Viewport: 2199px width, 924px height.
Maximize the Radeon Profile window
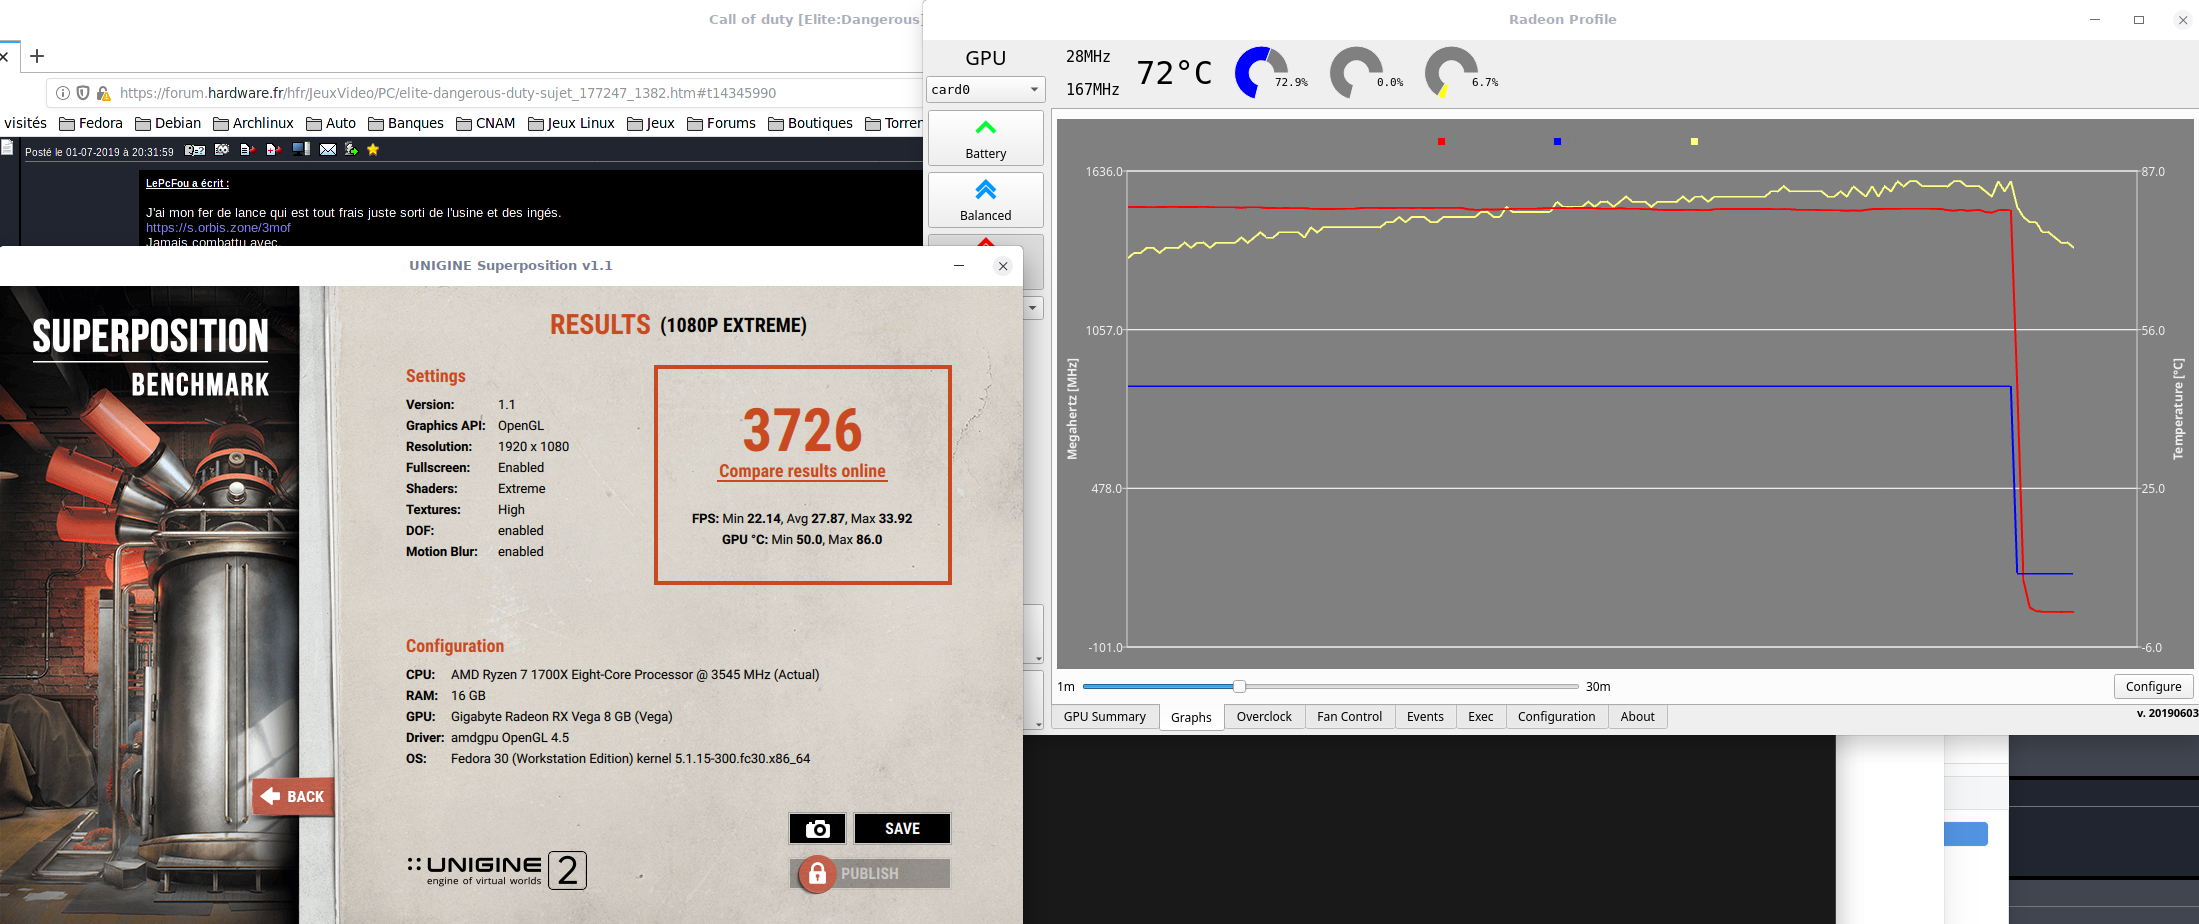click(2139, 20)
